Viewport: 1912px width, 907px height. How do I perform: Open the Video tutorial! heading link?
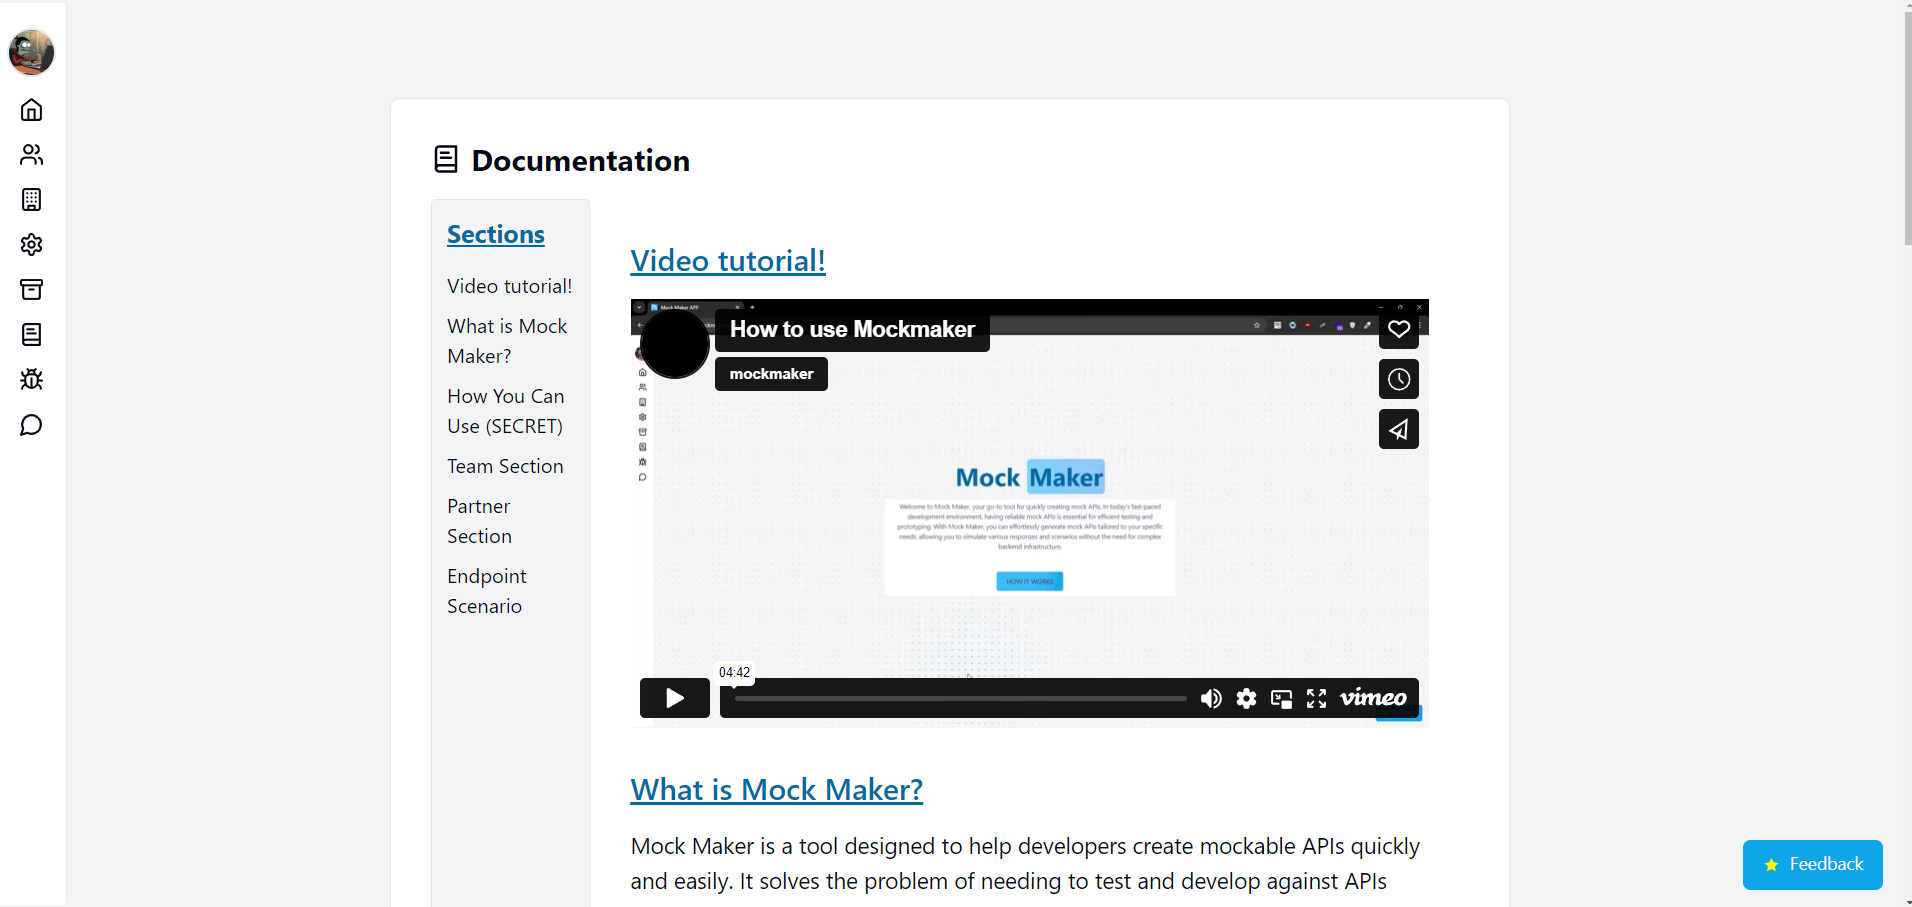point(728,261)
